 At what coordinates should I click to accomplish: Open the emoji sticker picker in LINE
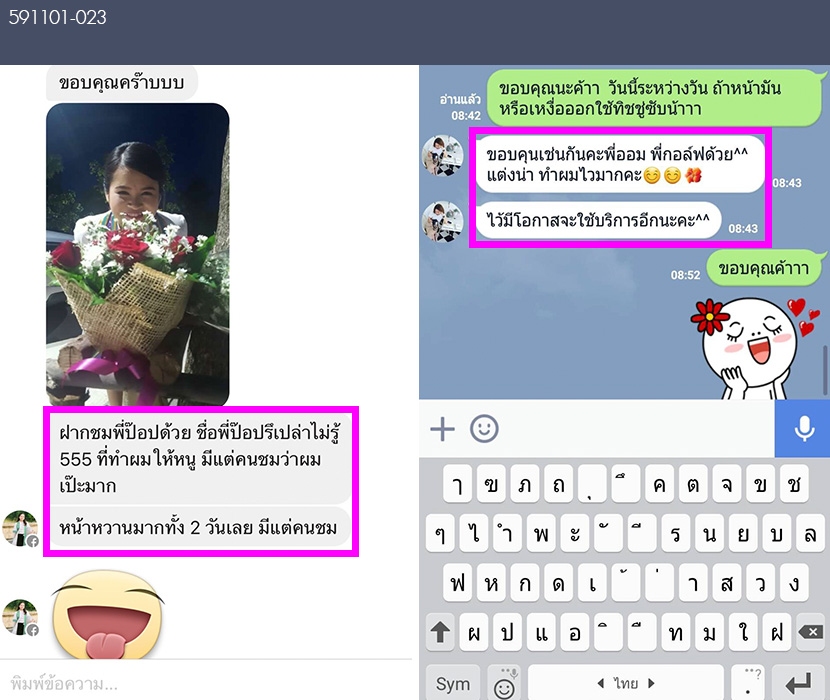[484, 428]
